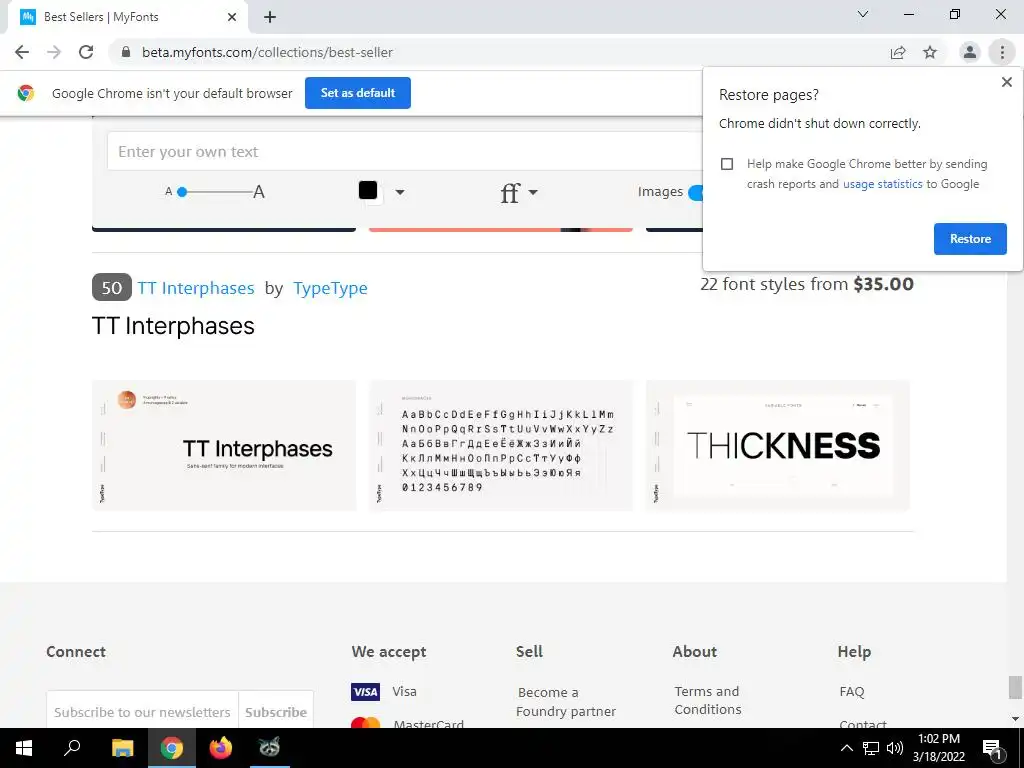Click the Subscribe to our newsletters field
The image size is (1024, 768).
[142, 712]
